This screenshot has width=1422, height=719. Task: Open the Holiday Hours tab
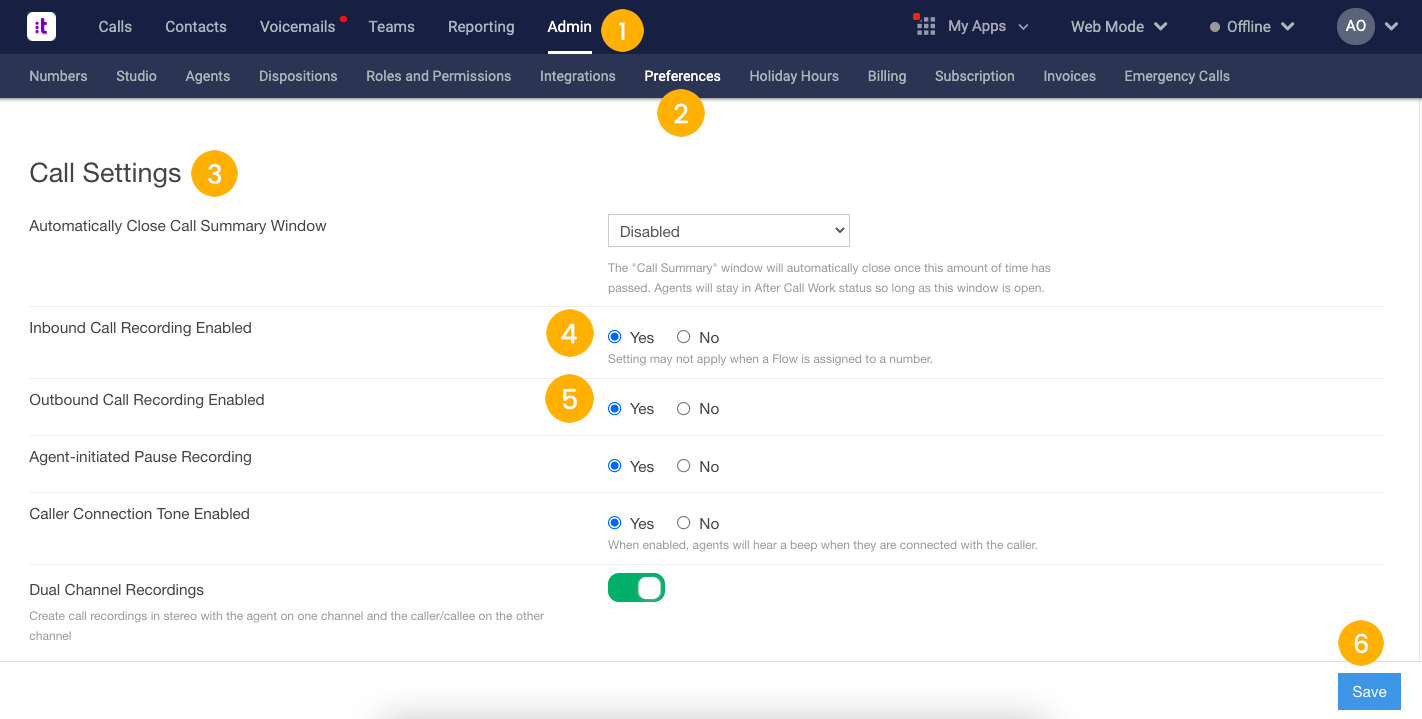coord(793,76)
